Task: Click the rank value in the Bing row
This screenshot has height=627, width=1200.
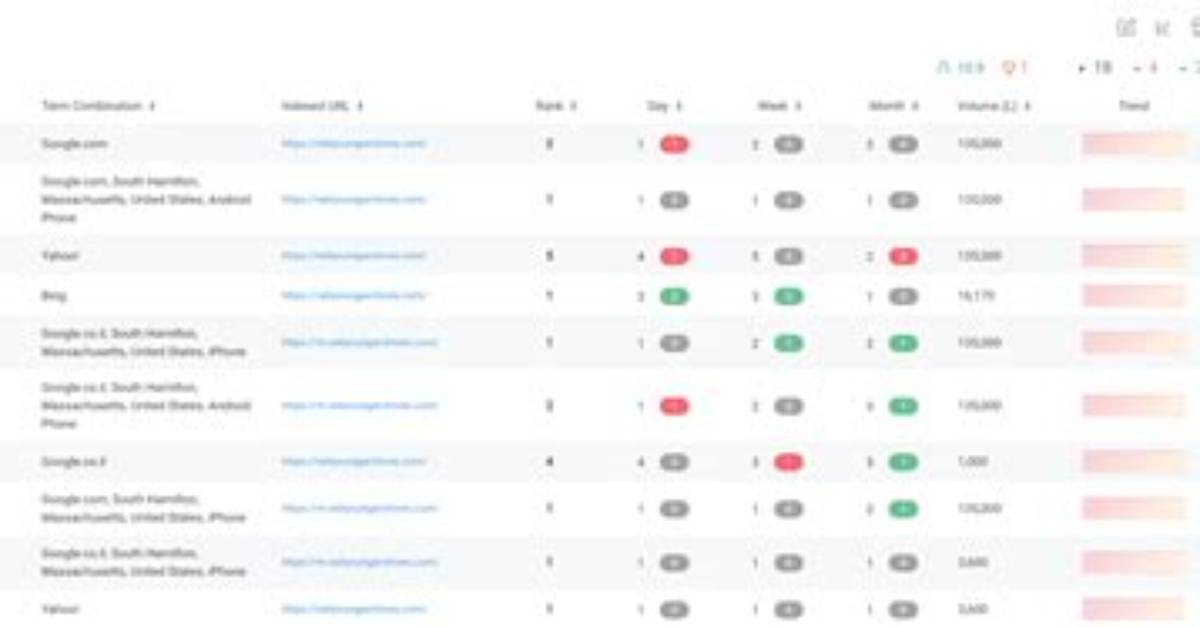Action: click(x=549, y=296)
